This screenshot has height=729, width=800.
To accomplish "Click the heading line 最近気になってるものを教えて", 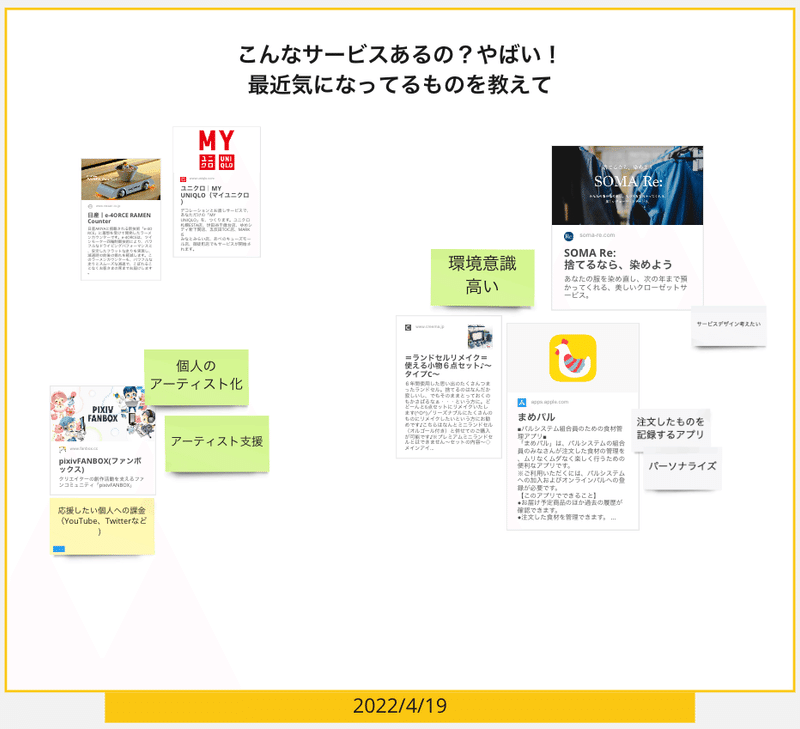I will click(x=400, y=85).
